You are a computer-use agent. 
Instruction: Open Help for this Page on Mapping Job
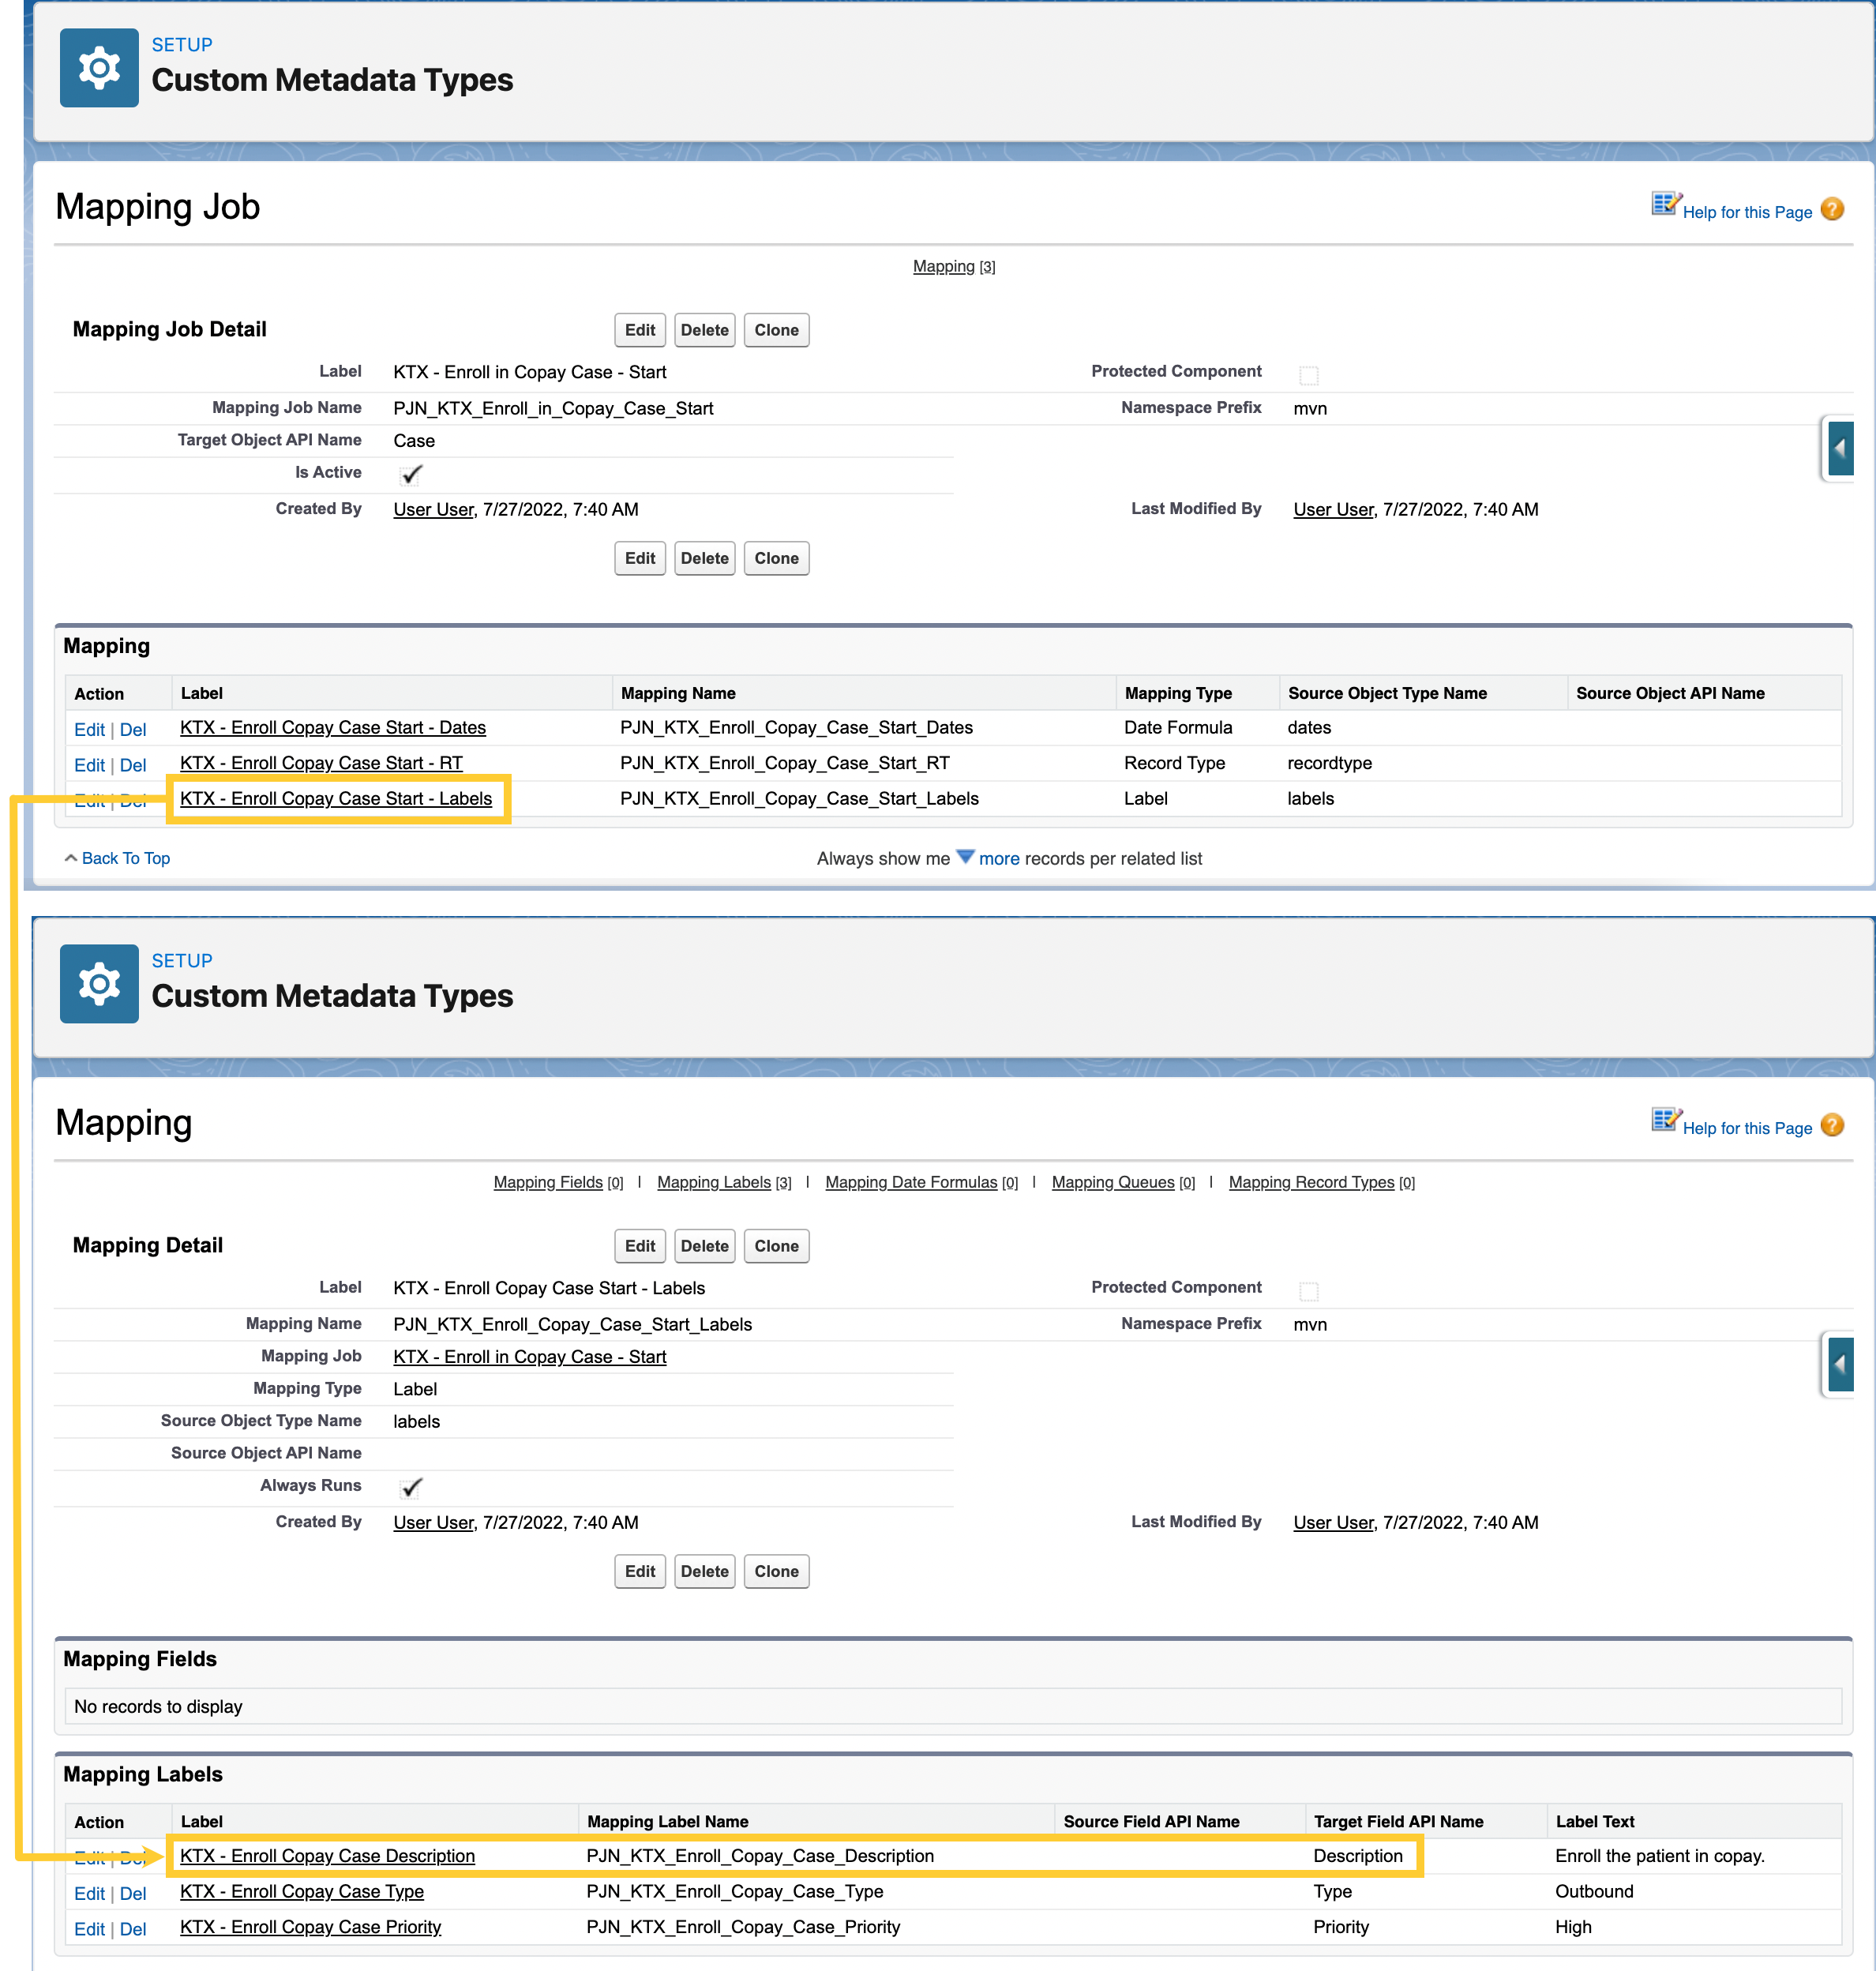1747,212
